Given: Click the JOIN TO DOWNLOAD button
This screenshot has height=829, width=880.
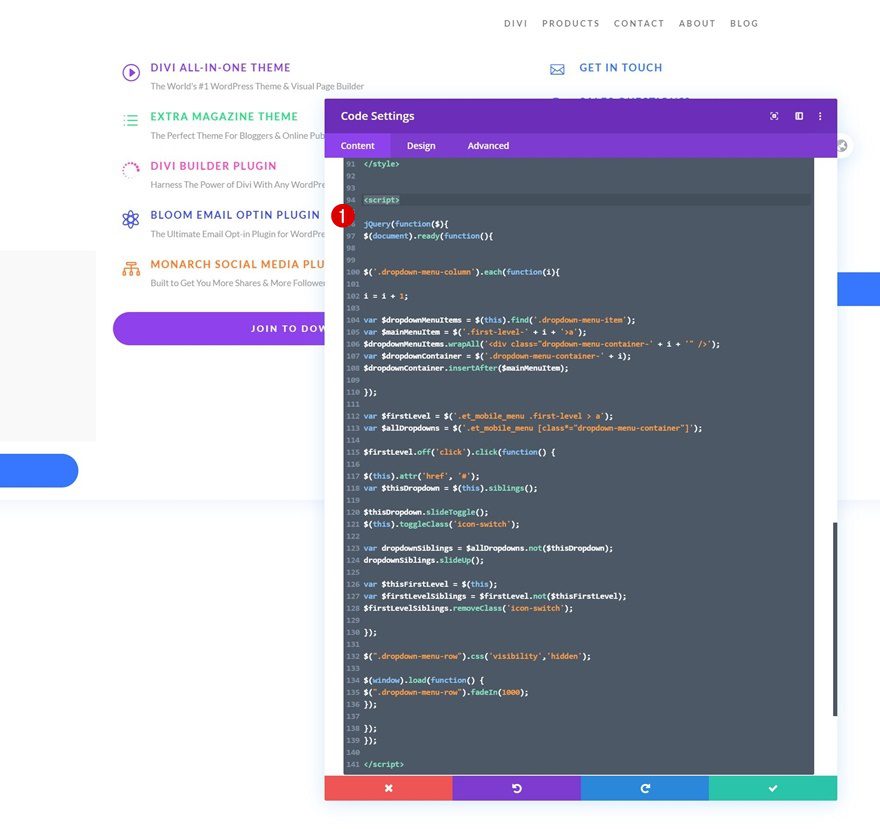Looking at the screenshot, I should (220, 328).
